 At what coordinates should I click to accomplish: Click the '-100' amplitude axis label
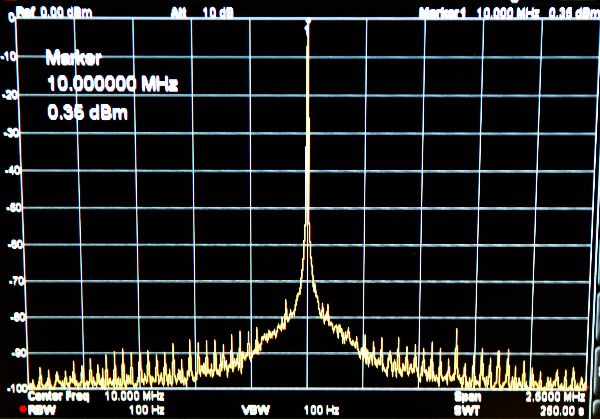pyautogui.click(x=18, y=389)
